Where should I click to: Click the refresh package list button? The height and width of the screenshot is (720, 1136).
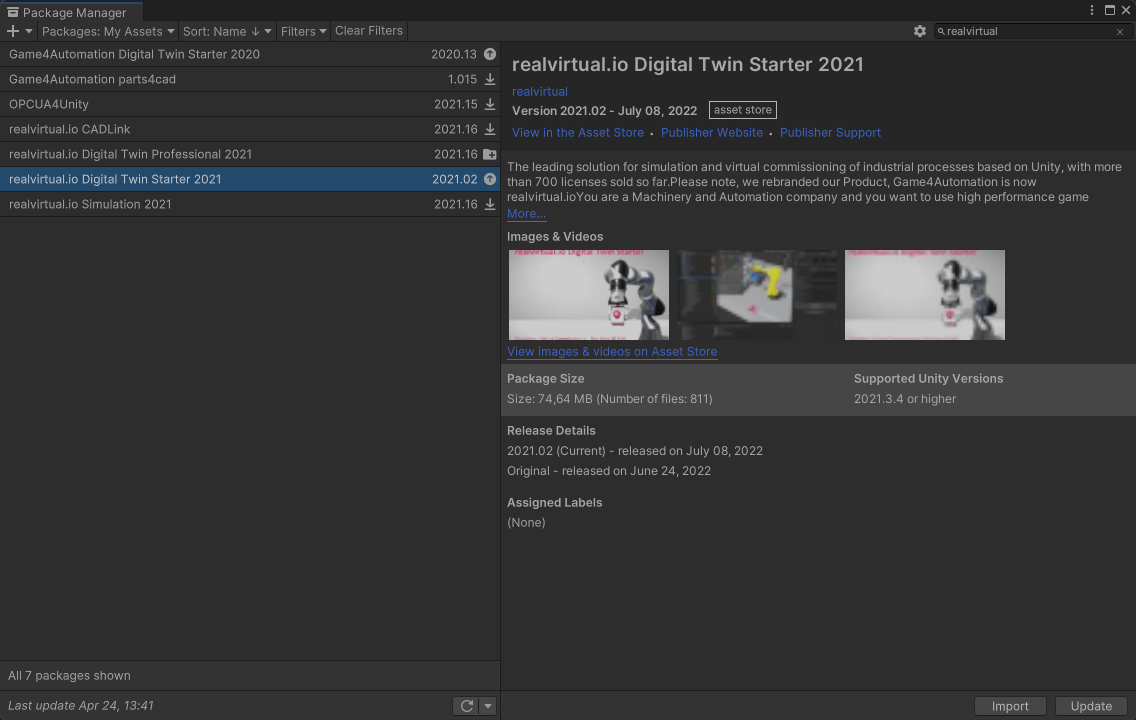point(467,706)
